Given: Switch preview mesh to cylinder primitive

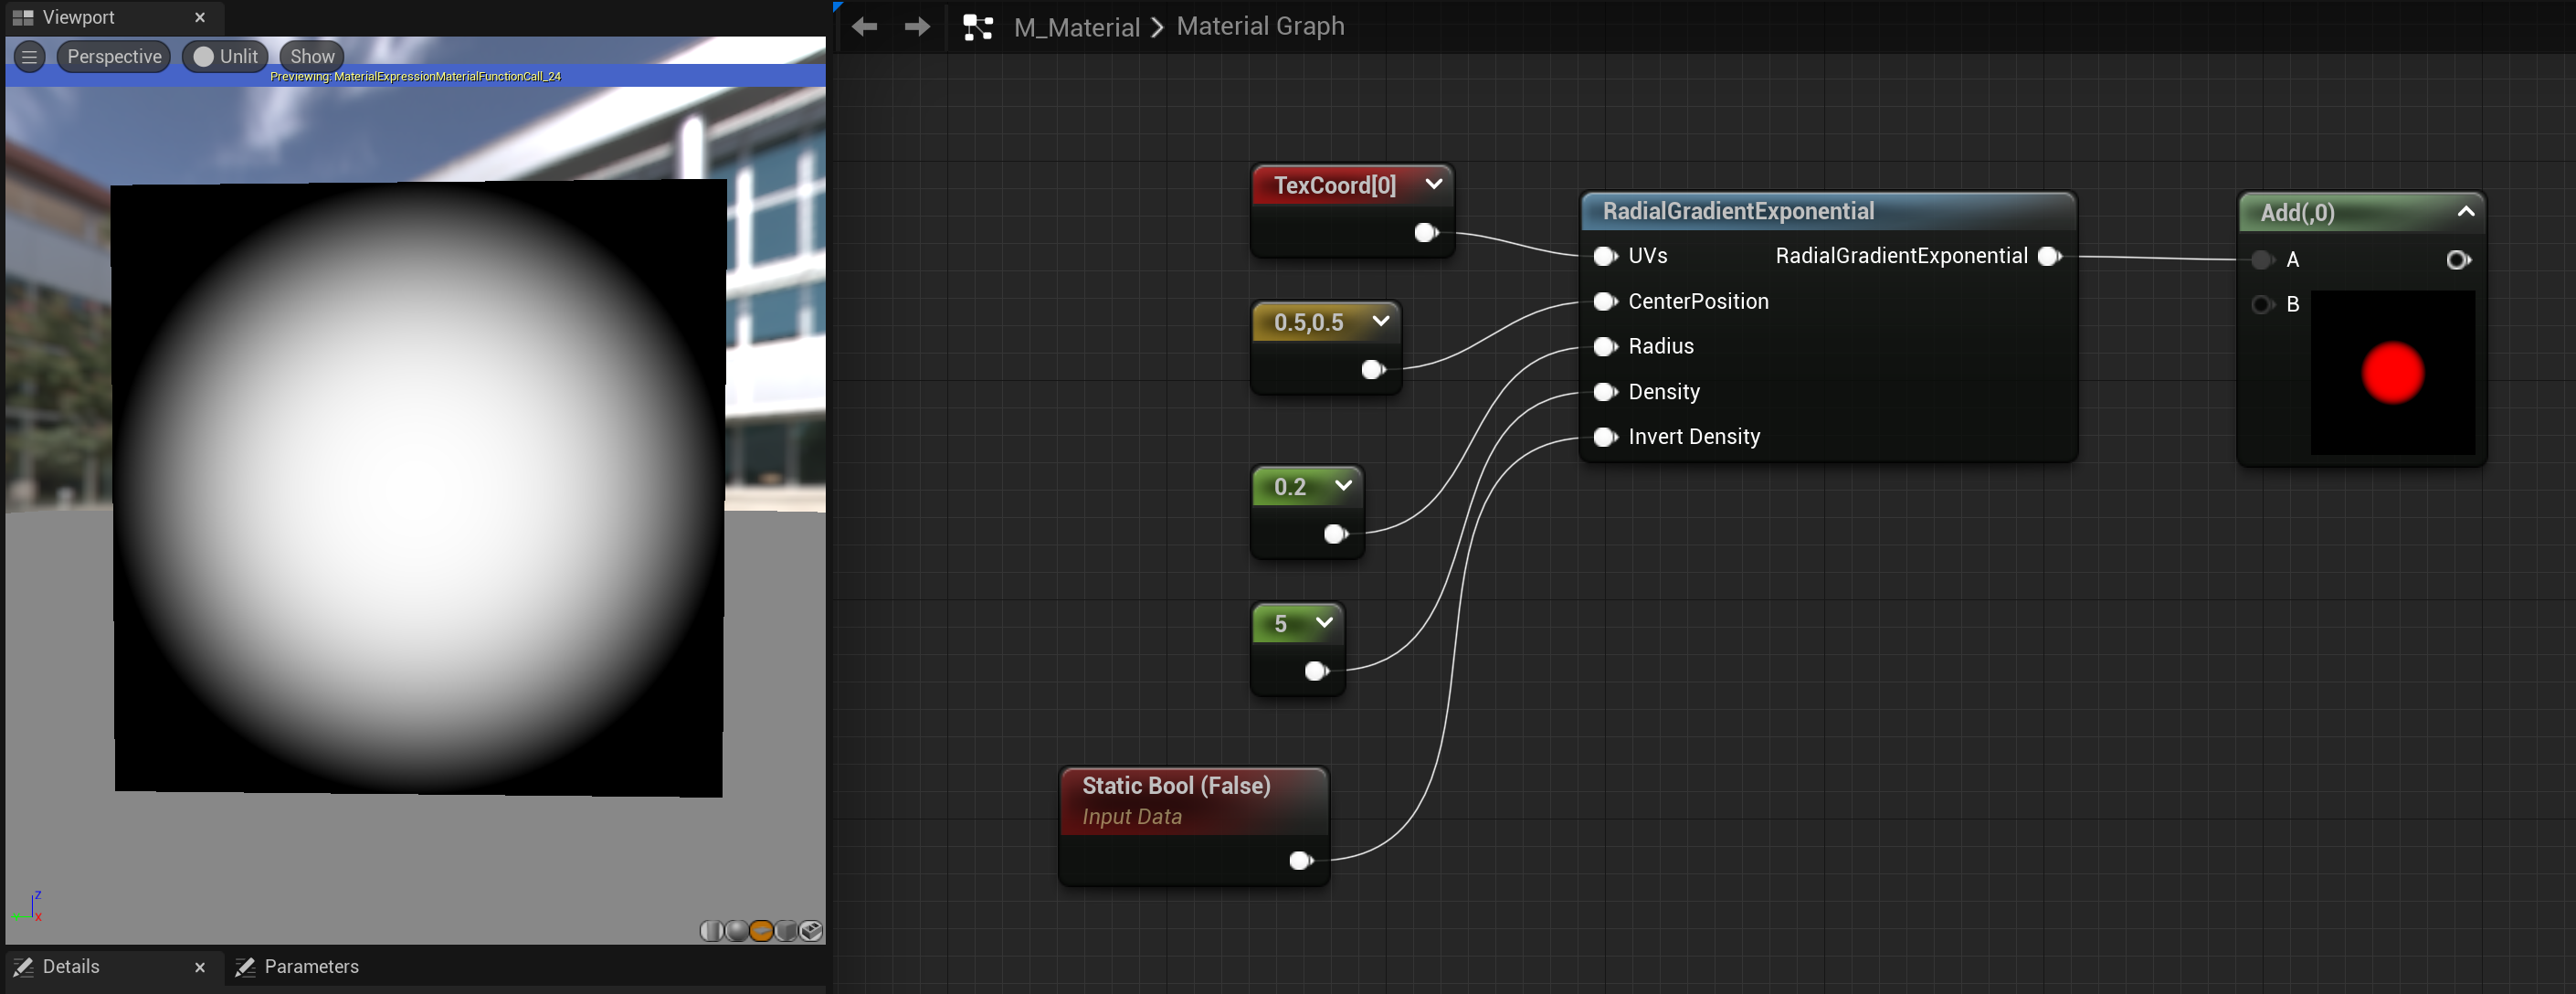Looking at the screenshot, I should coord(711,931).
